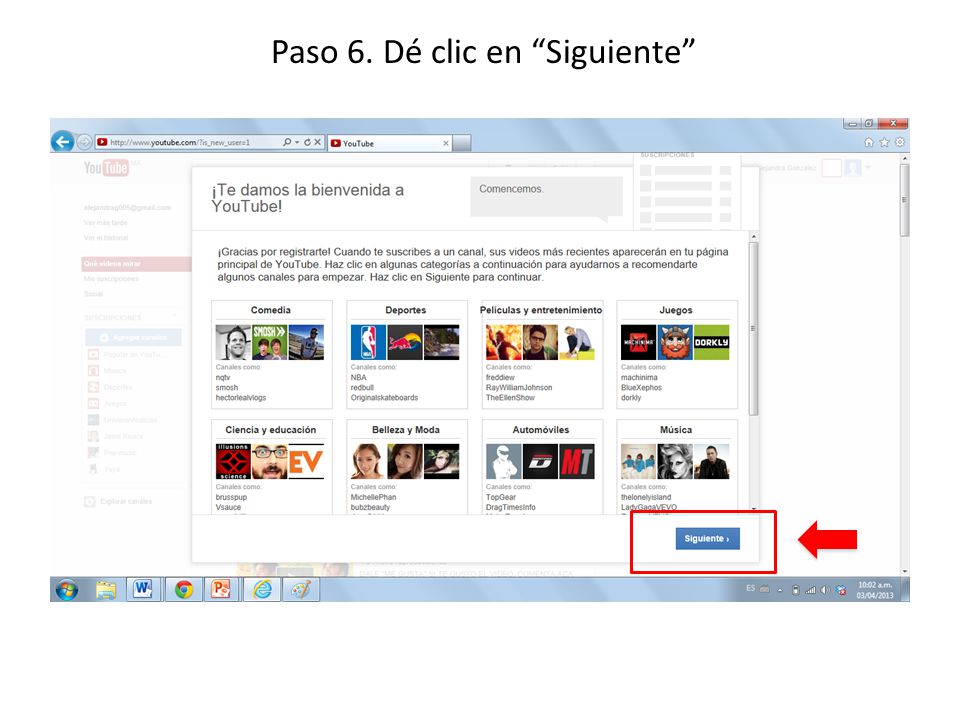Image resolution: width=960 pixels, height=720 pixels.
Task: Select the Música category heading
Action: pos(676,430)
